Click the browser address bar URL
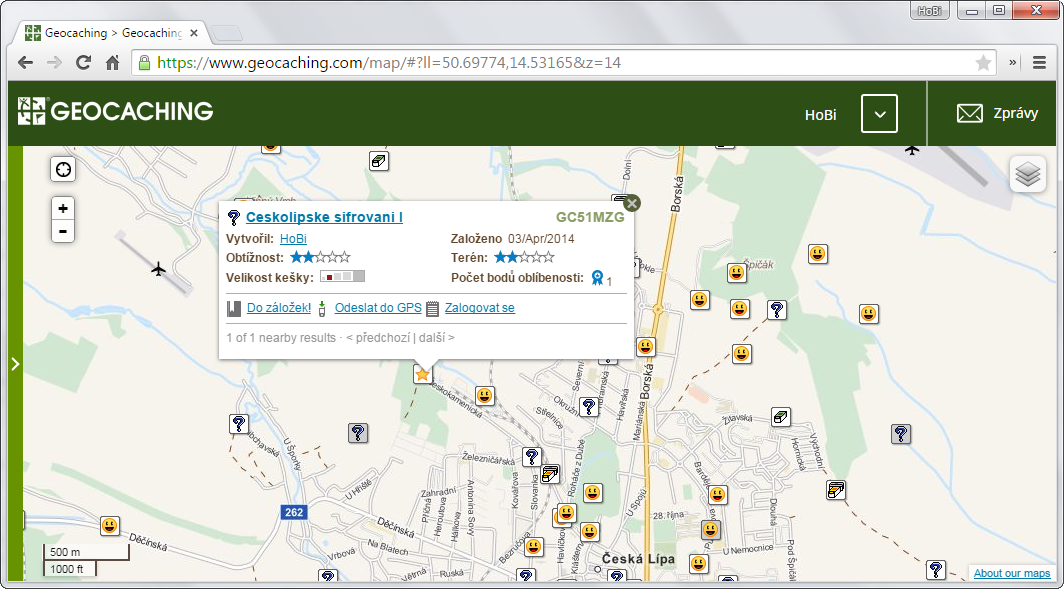The image size is (1064, 589). (x=500, y=63)
